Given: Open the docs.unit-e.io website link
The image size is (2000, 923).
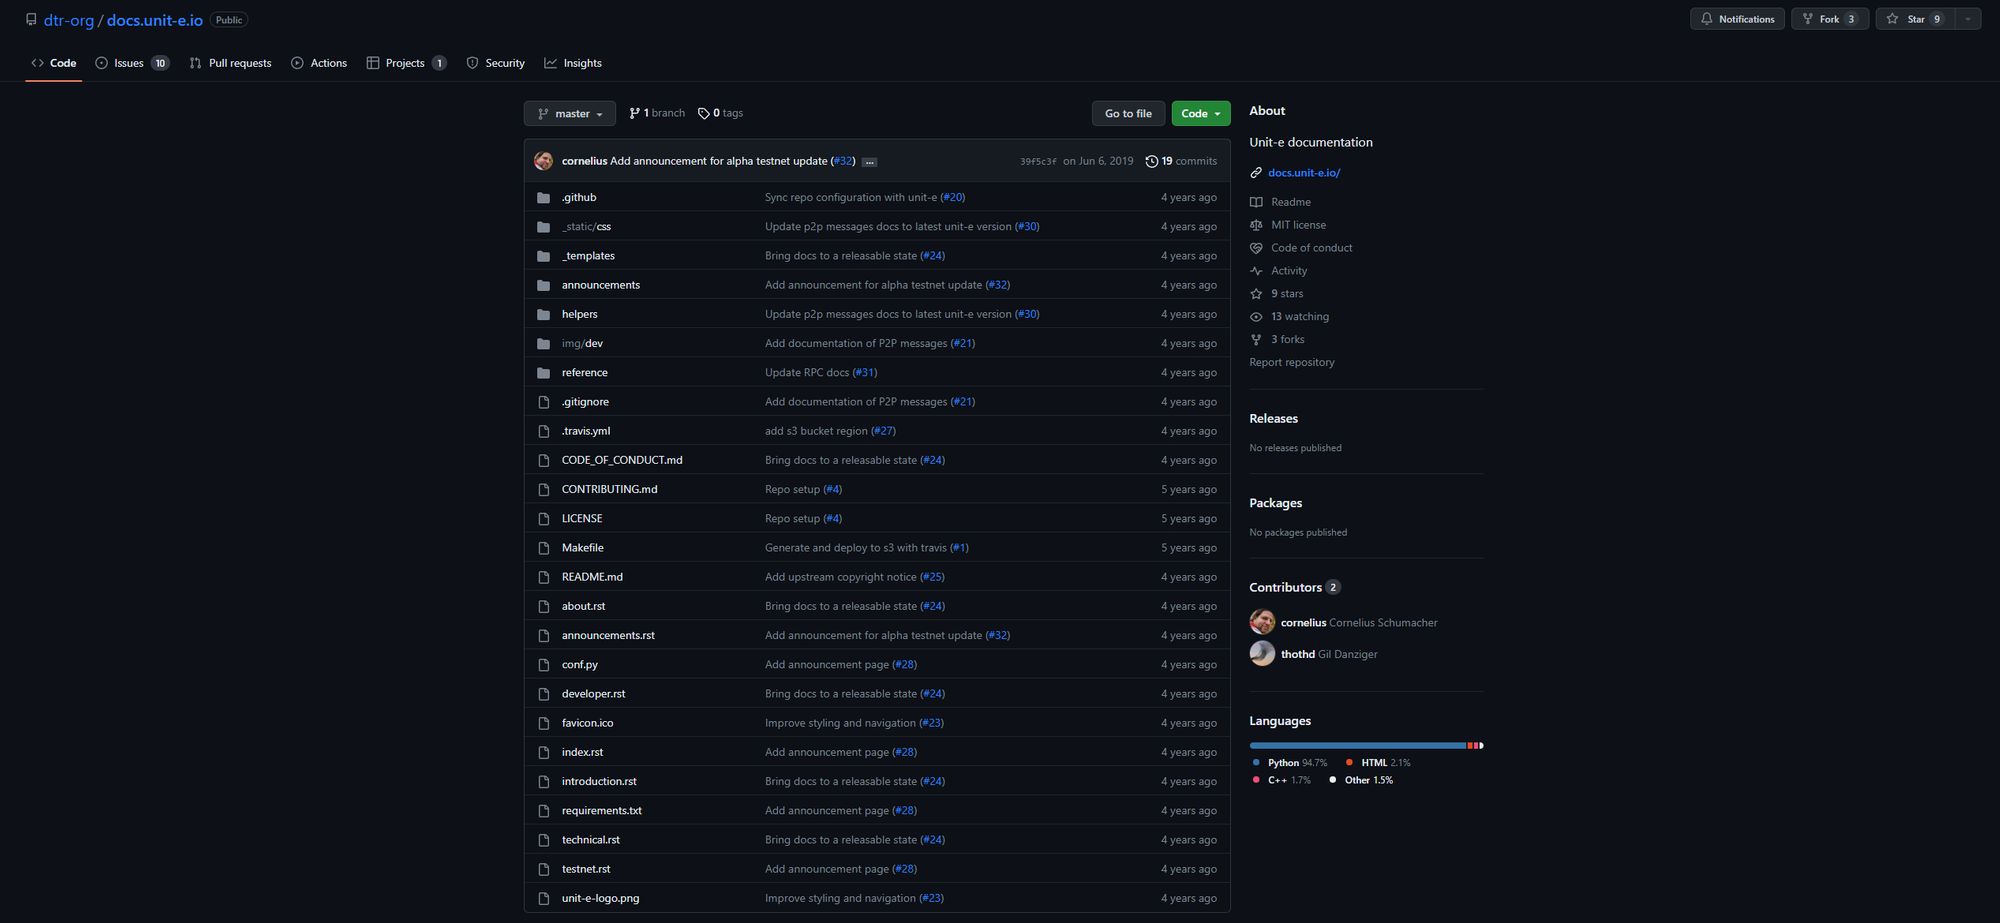Looking at the screenshot, I should pyautogui.click(x=1303, y=173).
